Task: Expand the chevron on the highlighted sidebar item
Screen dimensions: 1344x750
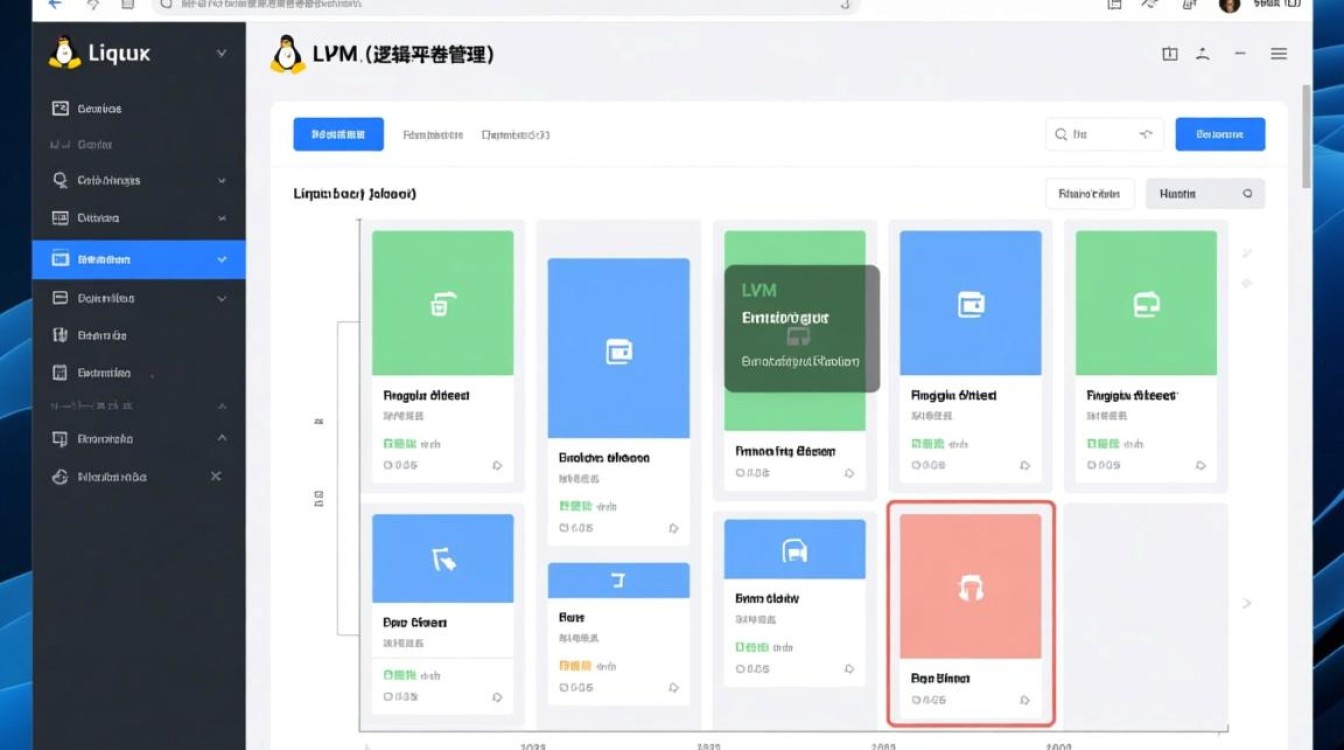Action: (221, 259)
